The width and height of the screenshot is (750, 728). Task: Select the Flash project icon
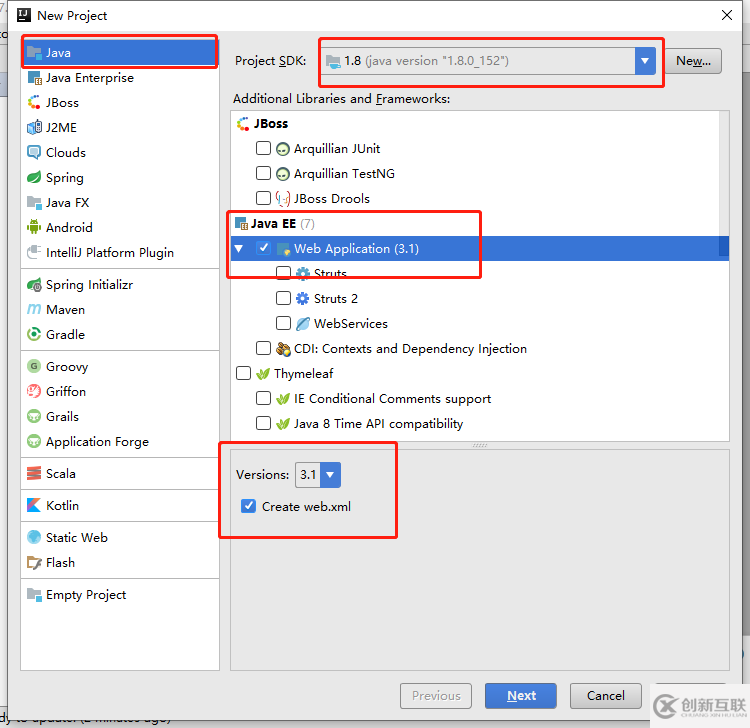(x=34, y=563)
